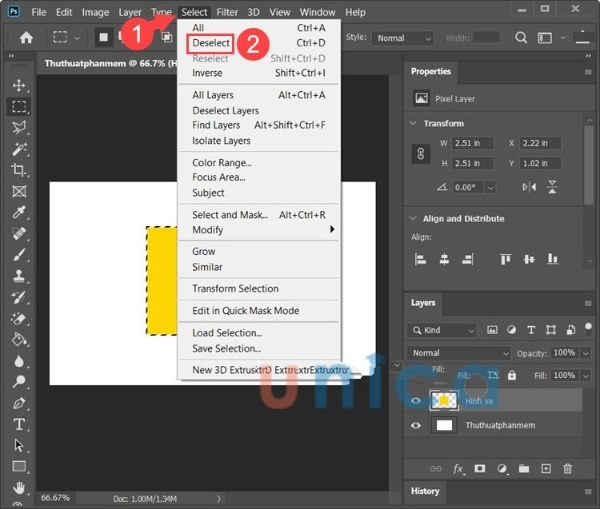Pick the Eyedropper tool

(x=19, y=212)
